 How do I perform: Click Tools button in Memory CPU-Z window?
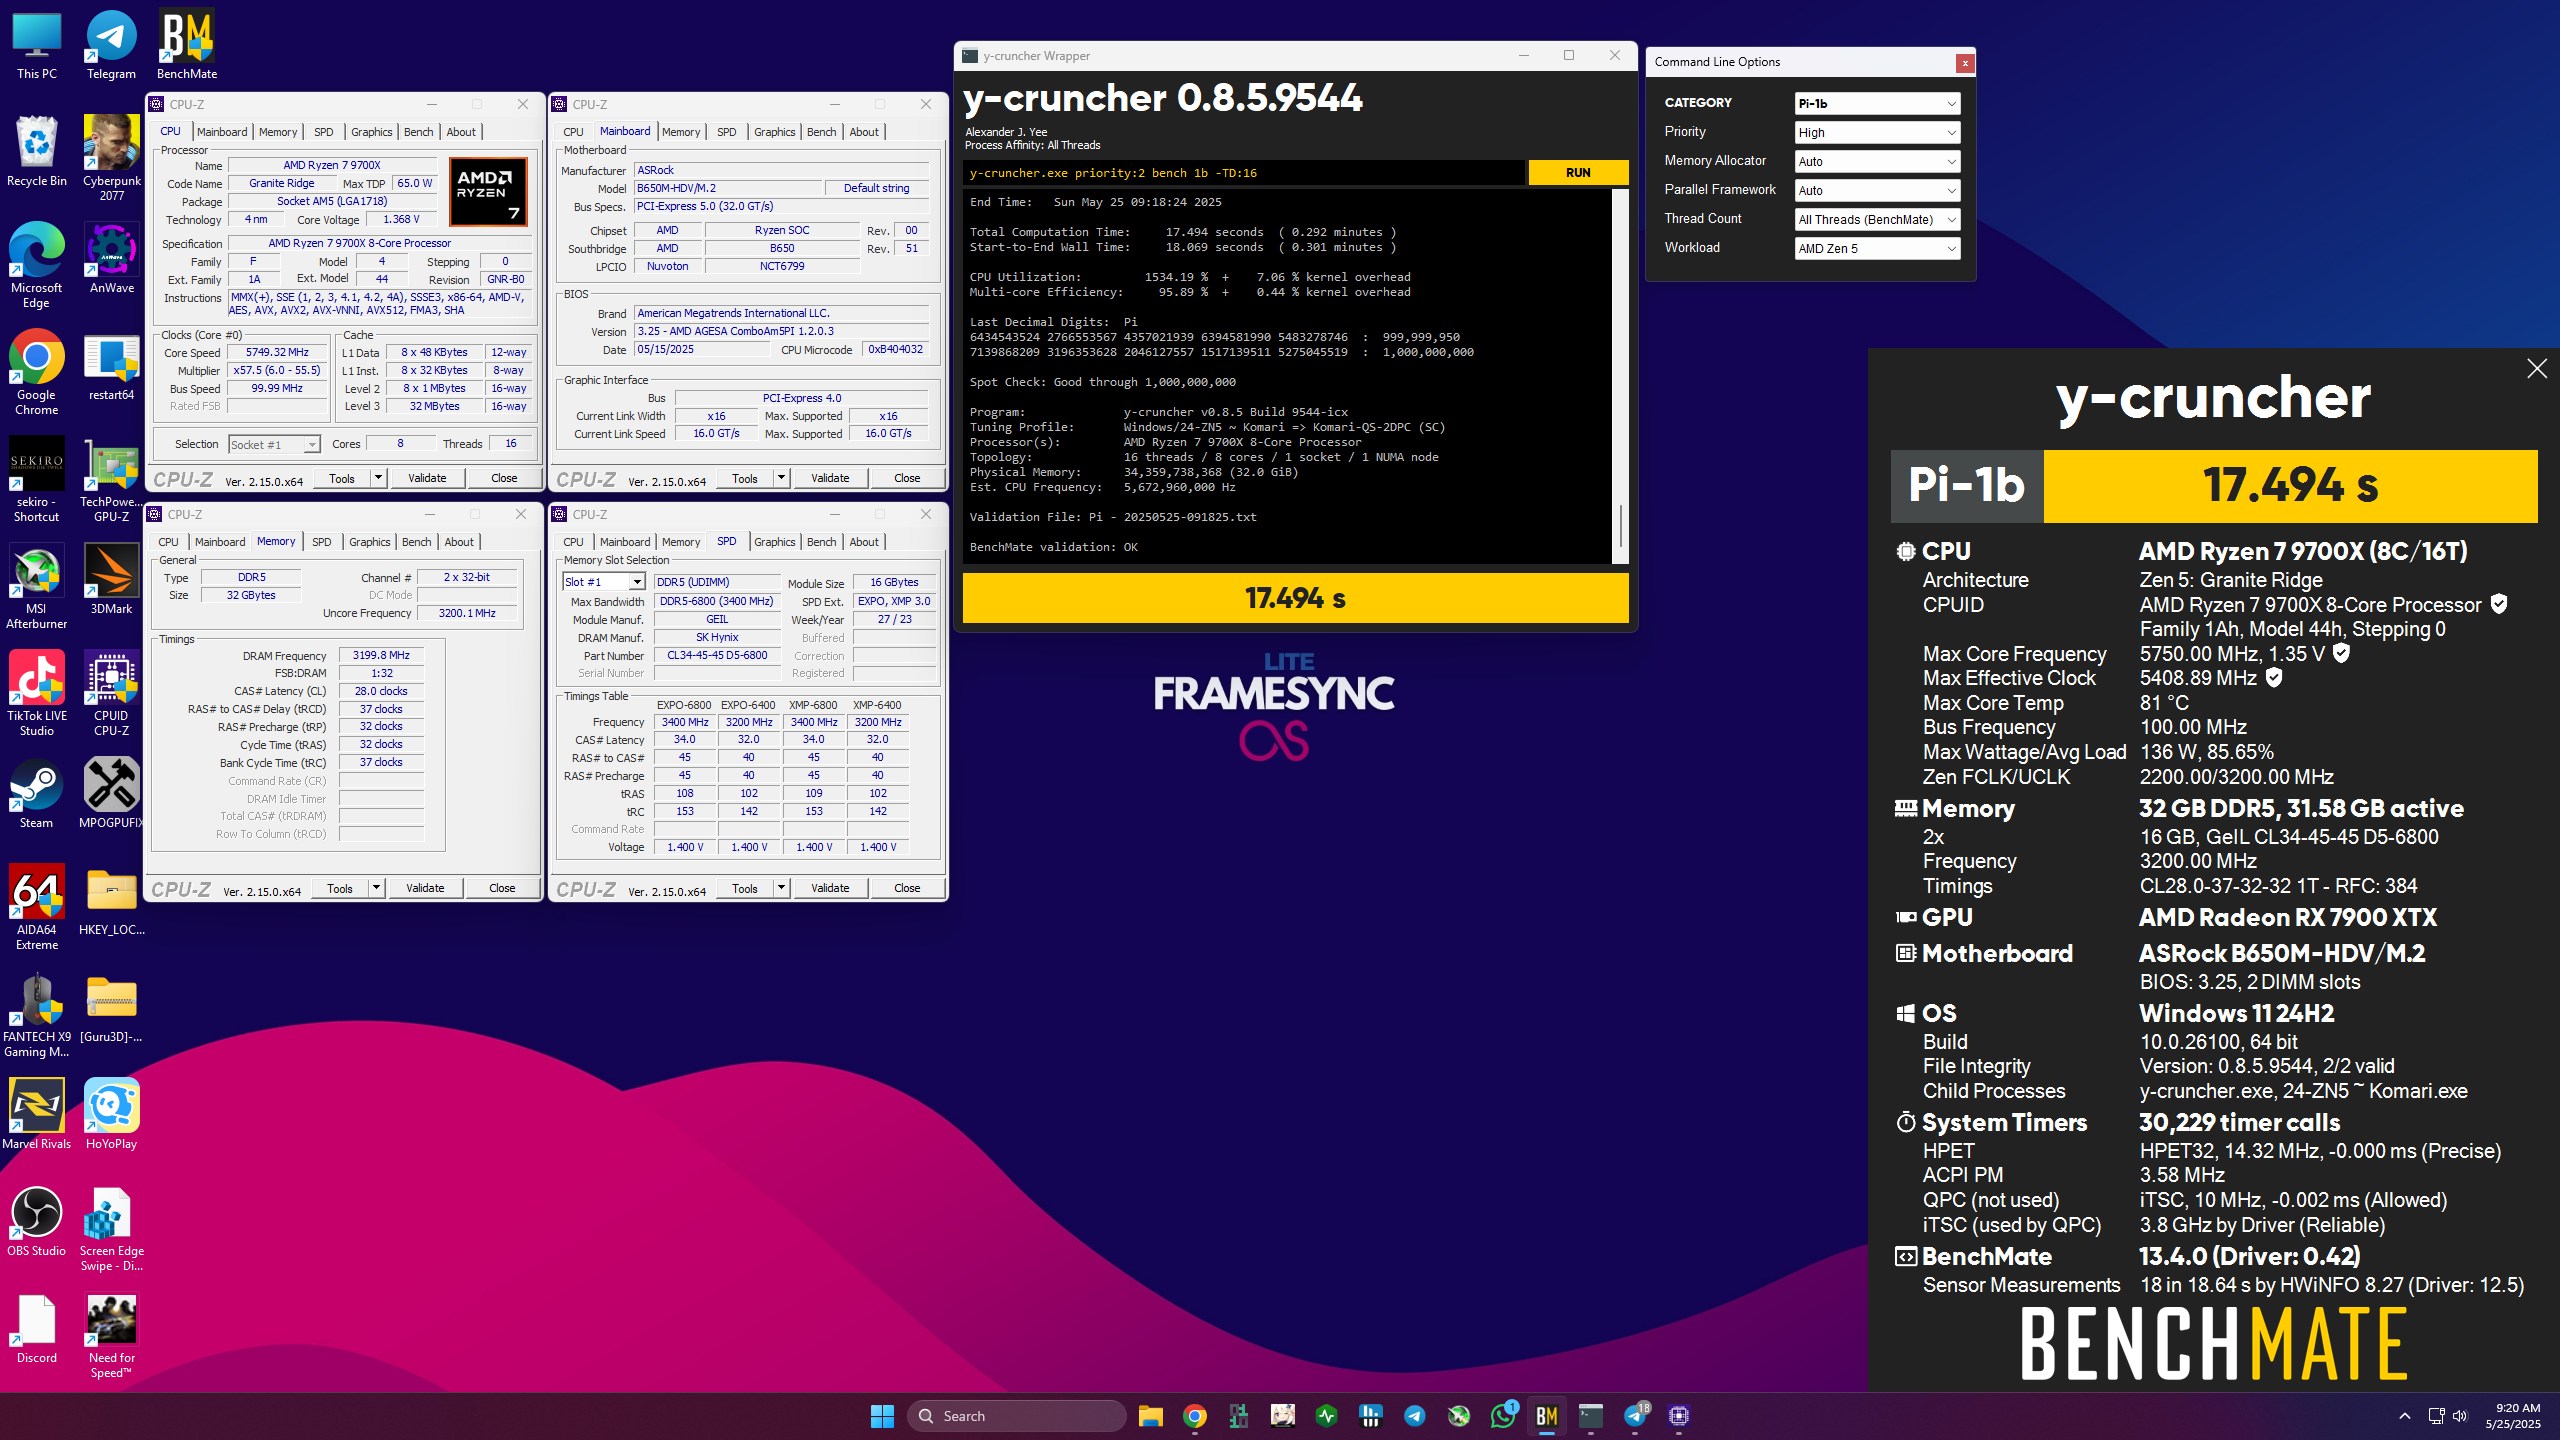(340, 888)
